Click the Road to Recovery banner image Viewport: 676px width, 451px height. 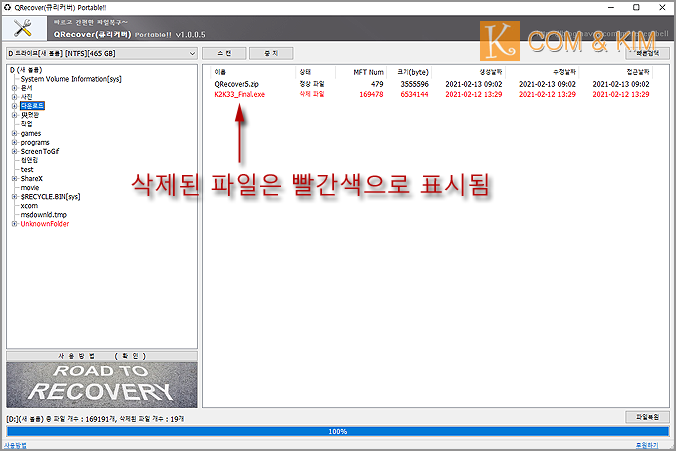(x=102, y=385)
